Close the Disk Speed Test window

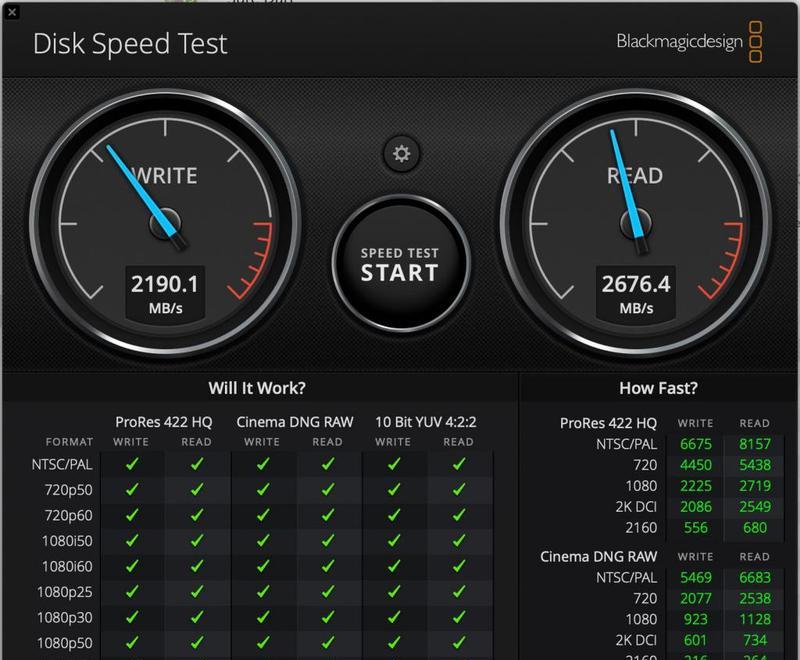10,13
